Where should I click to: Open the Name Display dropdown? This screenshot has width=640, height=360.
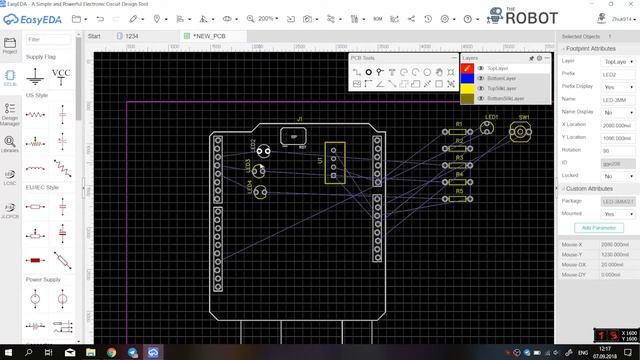coord(618,113)
